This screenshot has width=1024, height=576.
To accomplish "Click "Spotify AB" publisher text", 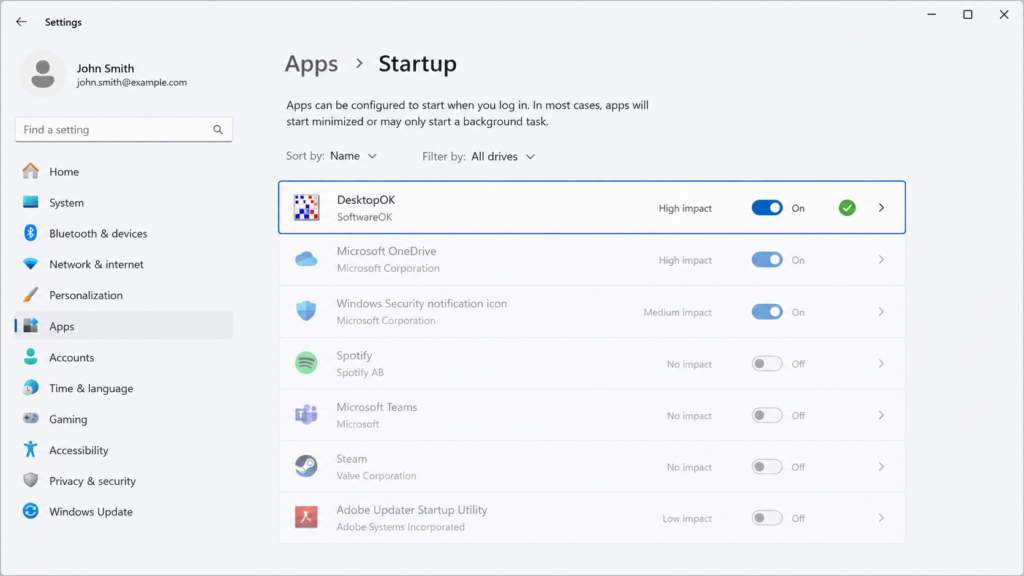I will click(360, 372).
